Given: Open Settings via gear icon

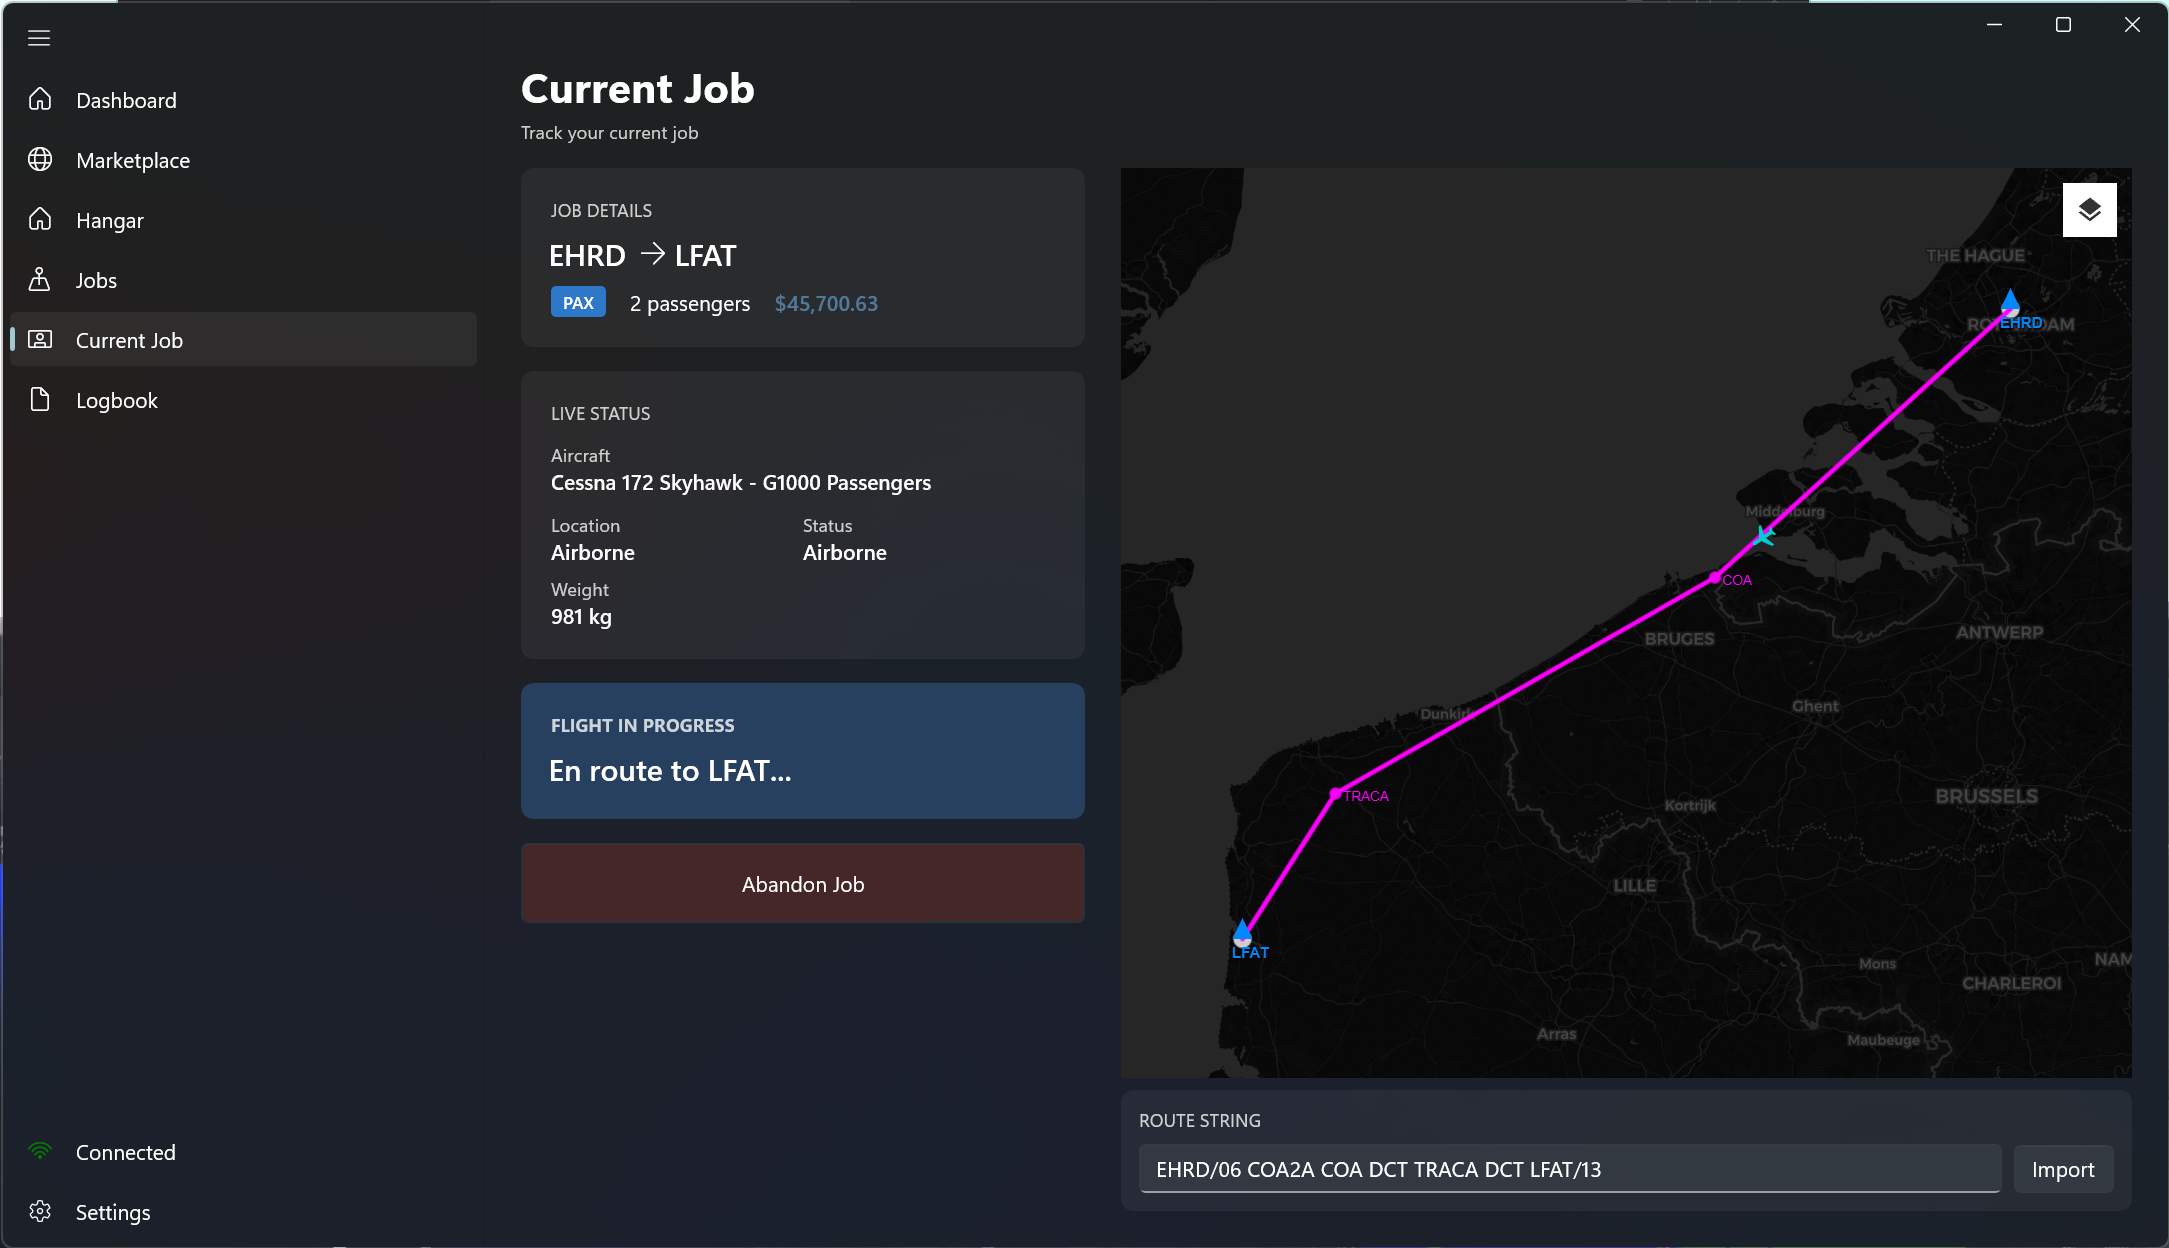Looking at the screenshot, I should coord(40,1212).
